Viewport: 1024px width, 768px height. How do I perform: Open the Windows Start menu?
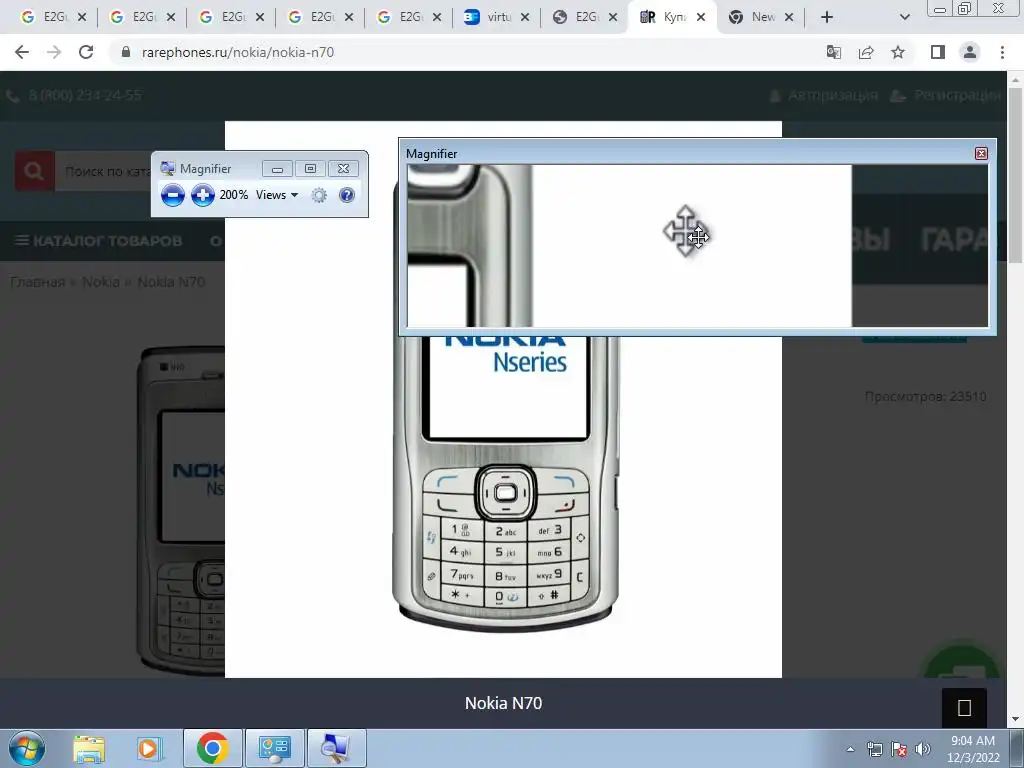(27, 748)
